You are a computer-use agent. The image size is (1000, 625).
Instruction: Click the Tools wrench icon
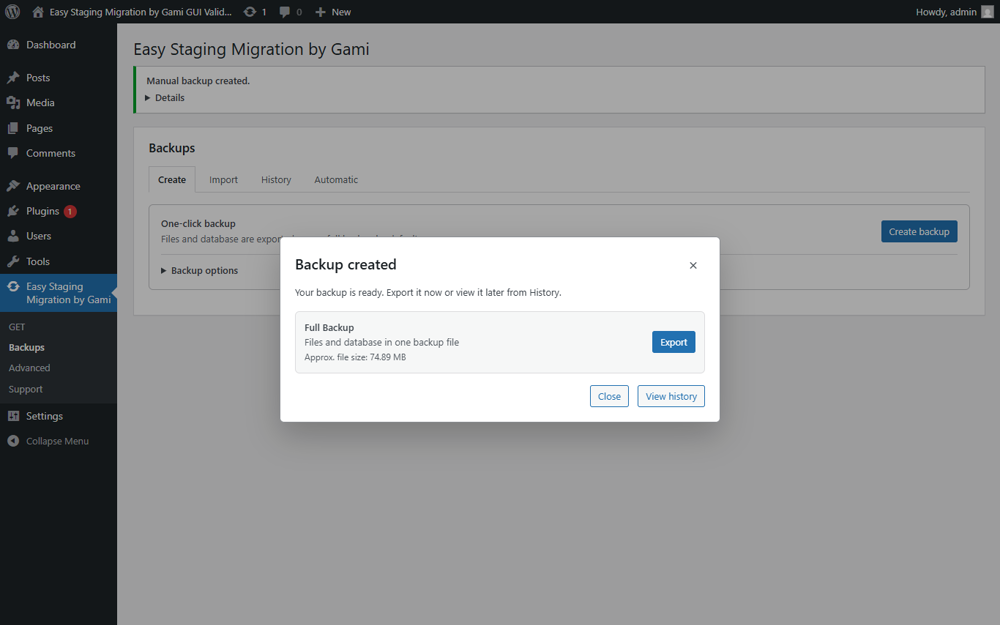pyautogui.click(x=13, y=261)
